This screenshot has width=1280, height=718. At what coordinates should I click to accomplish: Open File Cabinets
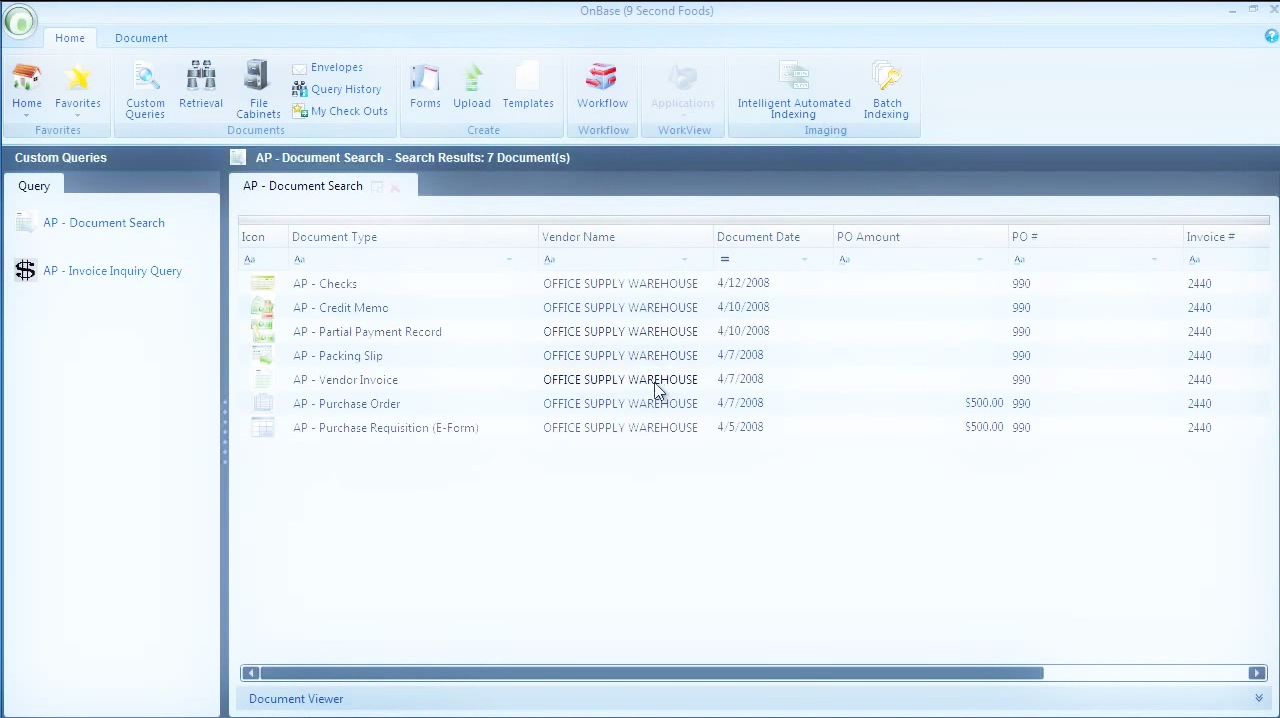(258, 90)
